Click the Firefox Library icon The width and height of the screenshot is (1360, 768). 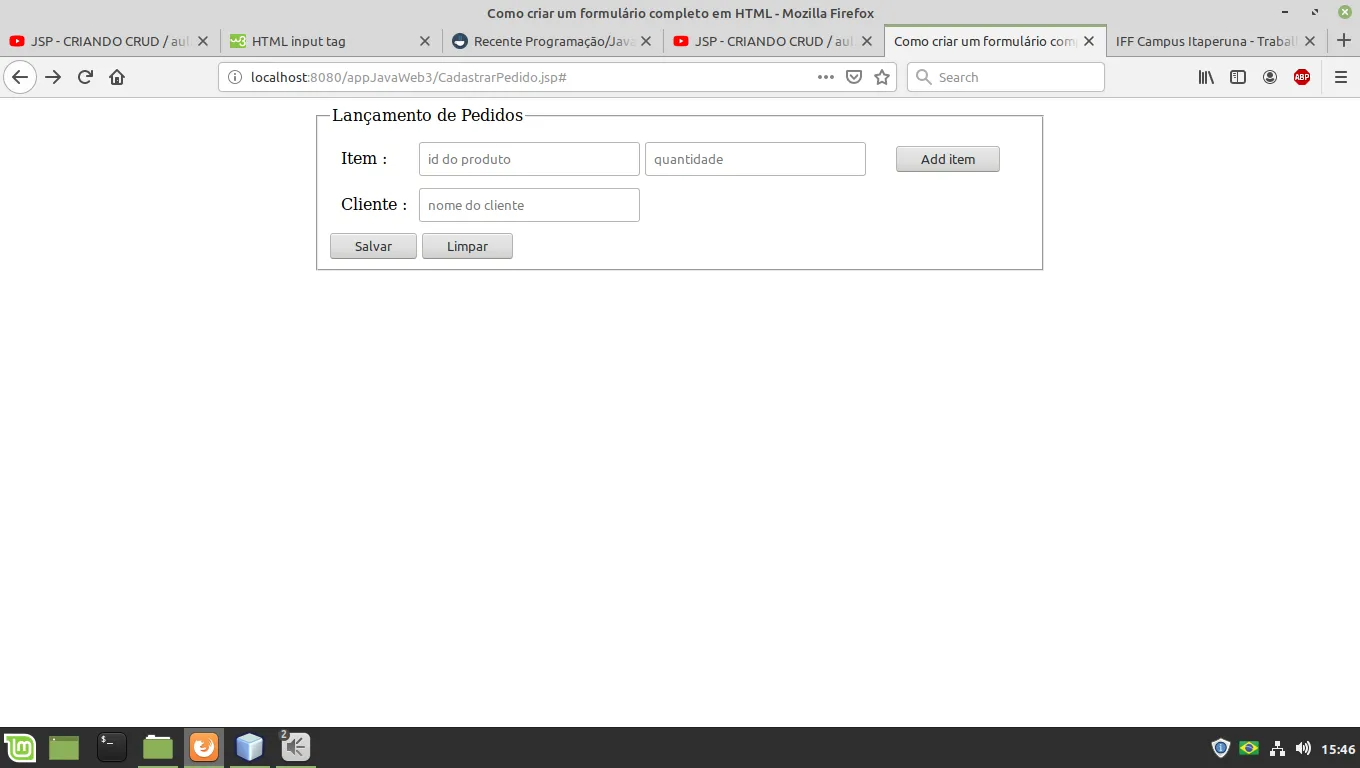[1205, 77]
